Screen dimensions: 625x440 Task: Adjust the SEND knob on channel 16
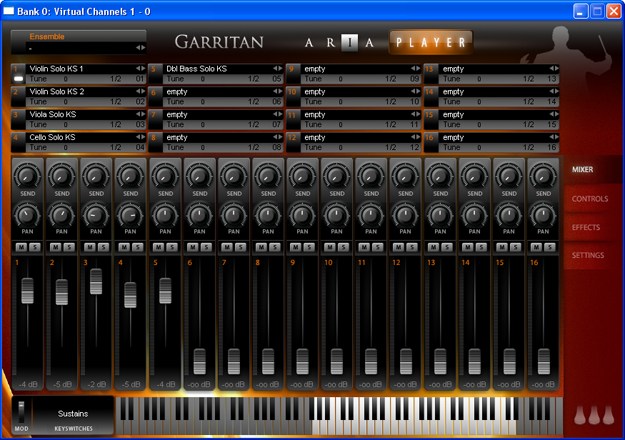(x=543, y=176)
